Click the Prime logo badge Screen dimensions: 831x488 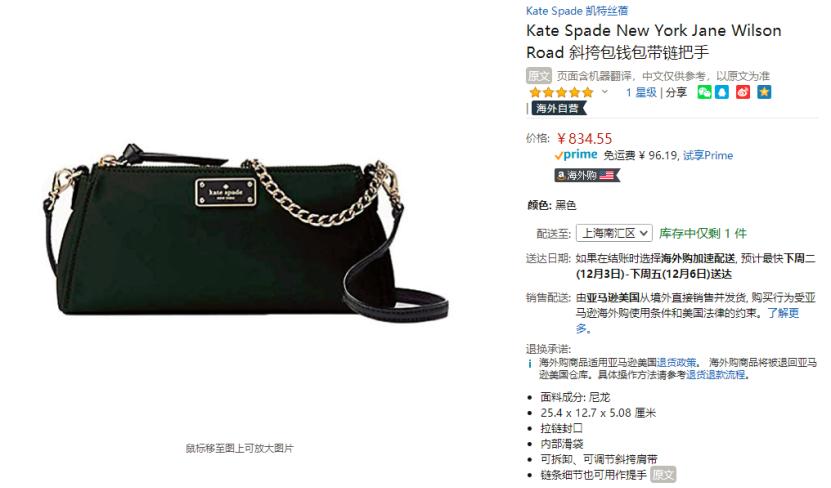tap(576, 155)
